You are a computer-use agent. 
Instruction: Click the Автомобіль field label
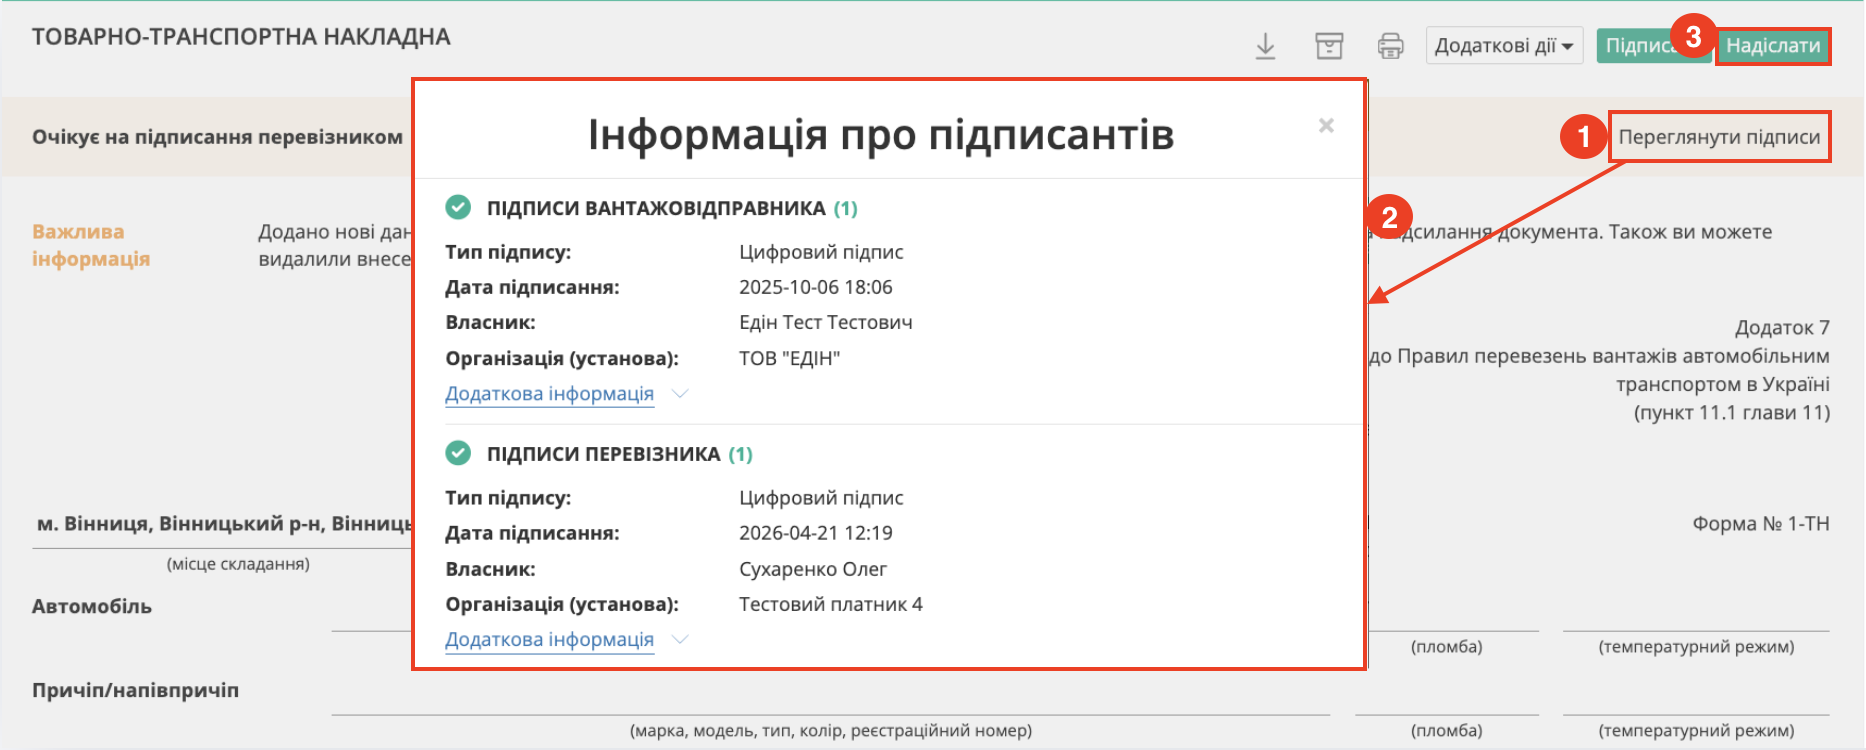click(92, 607)
